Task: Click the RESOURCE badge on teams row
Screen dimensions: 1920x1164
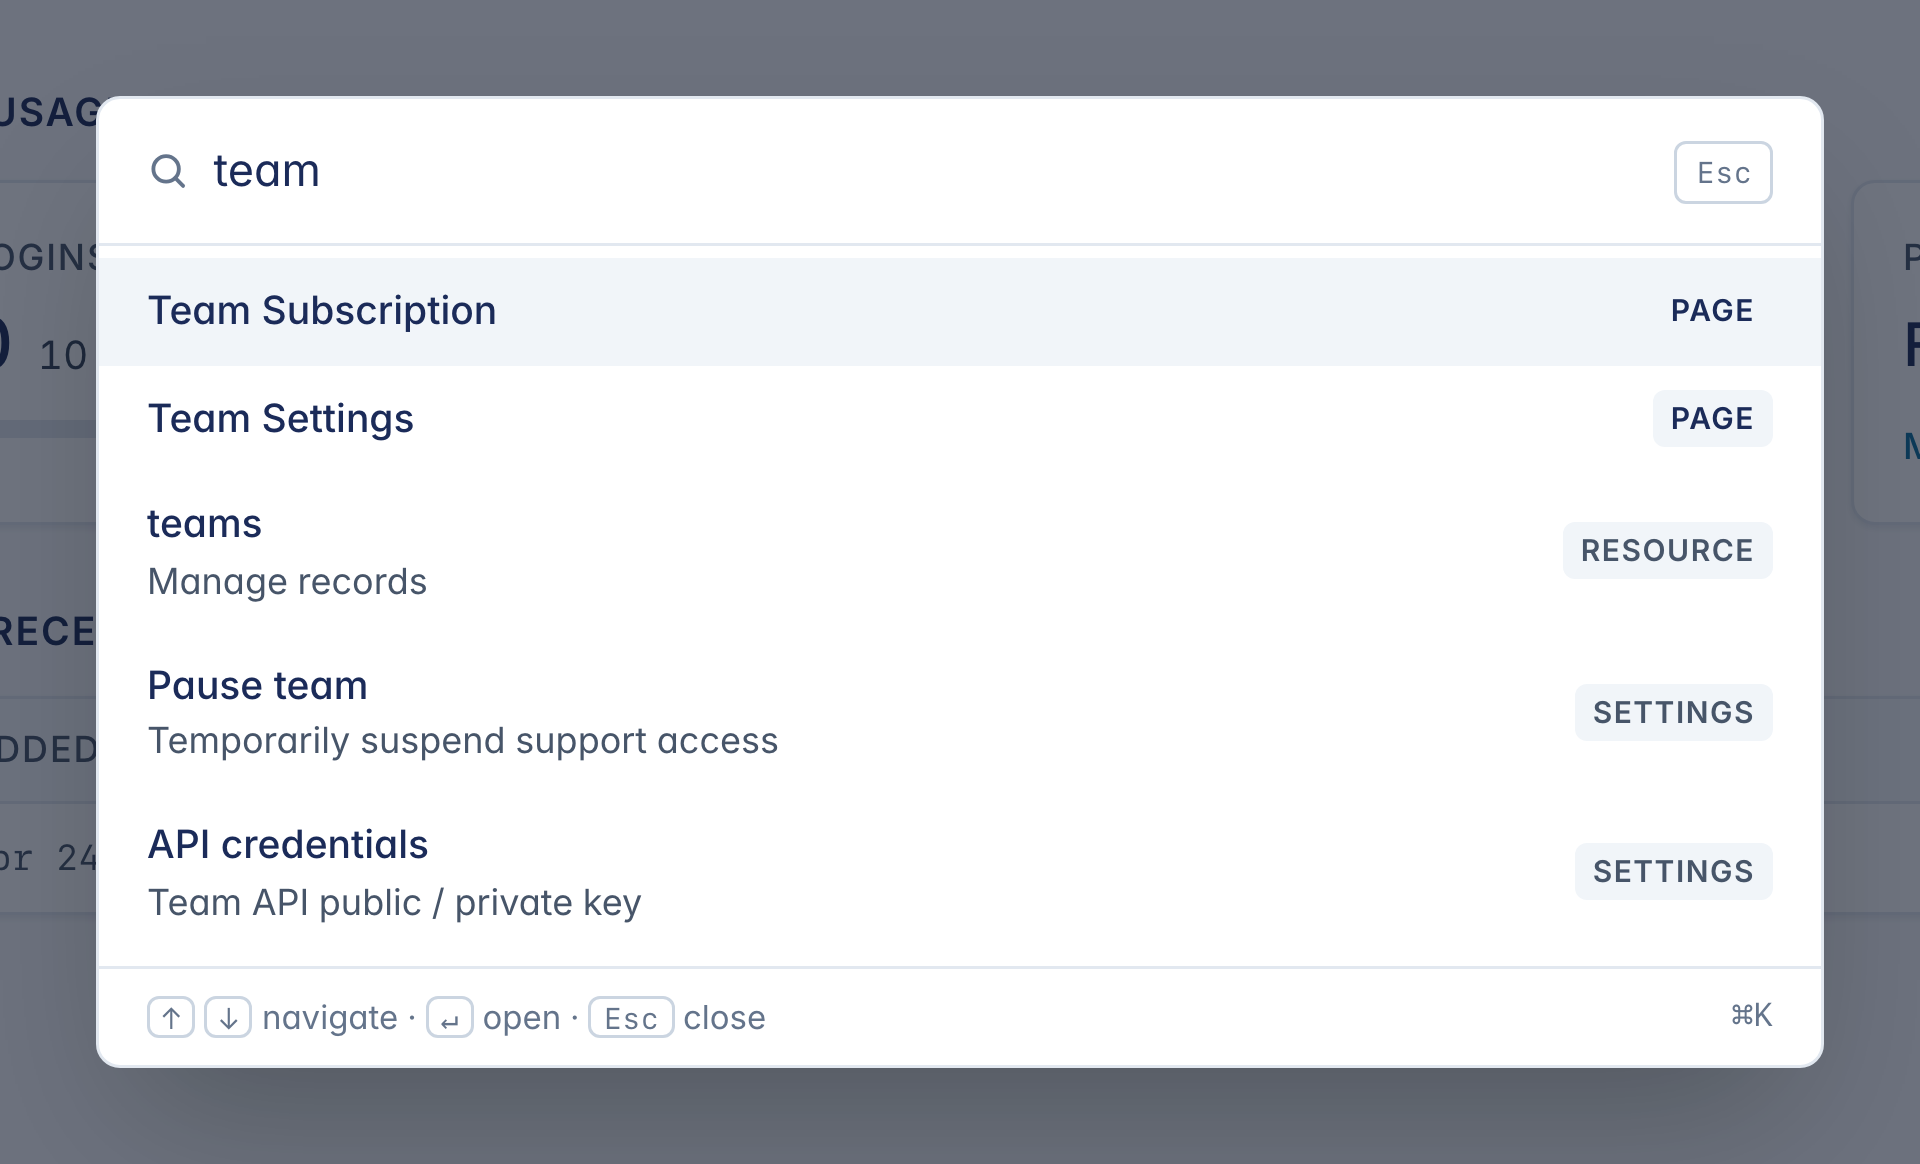Action: point(1667,551)
